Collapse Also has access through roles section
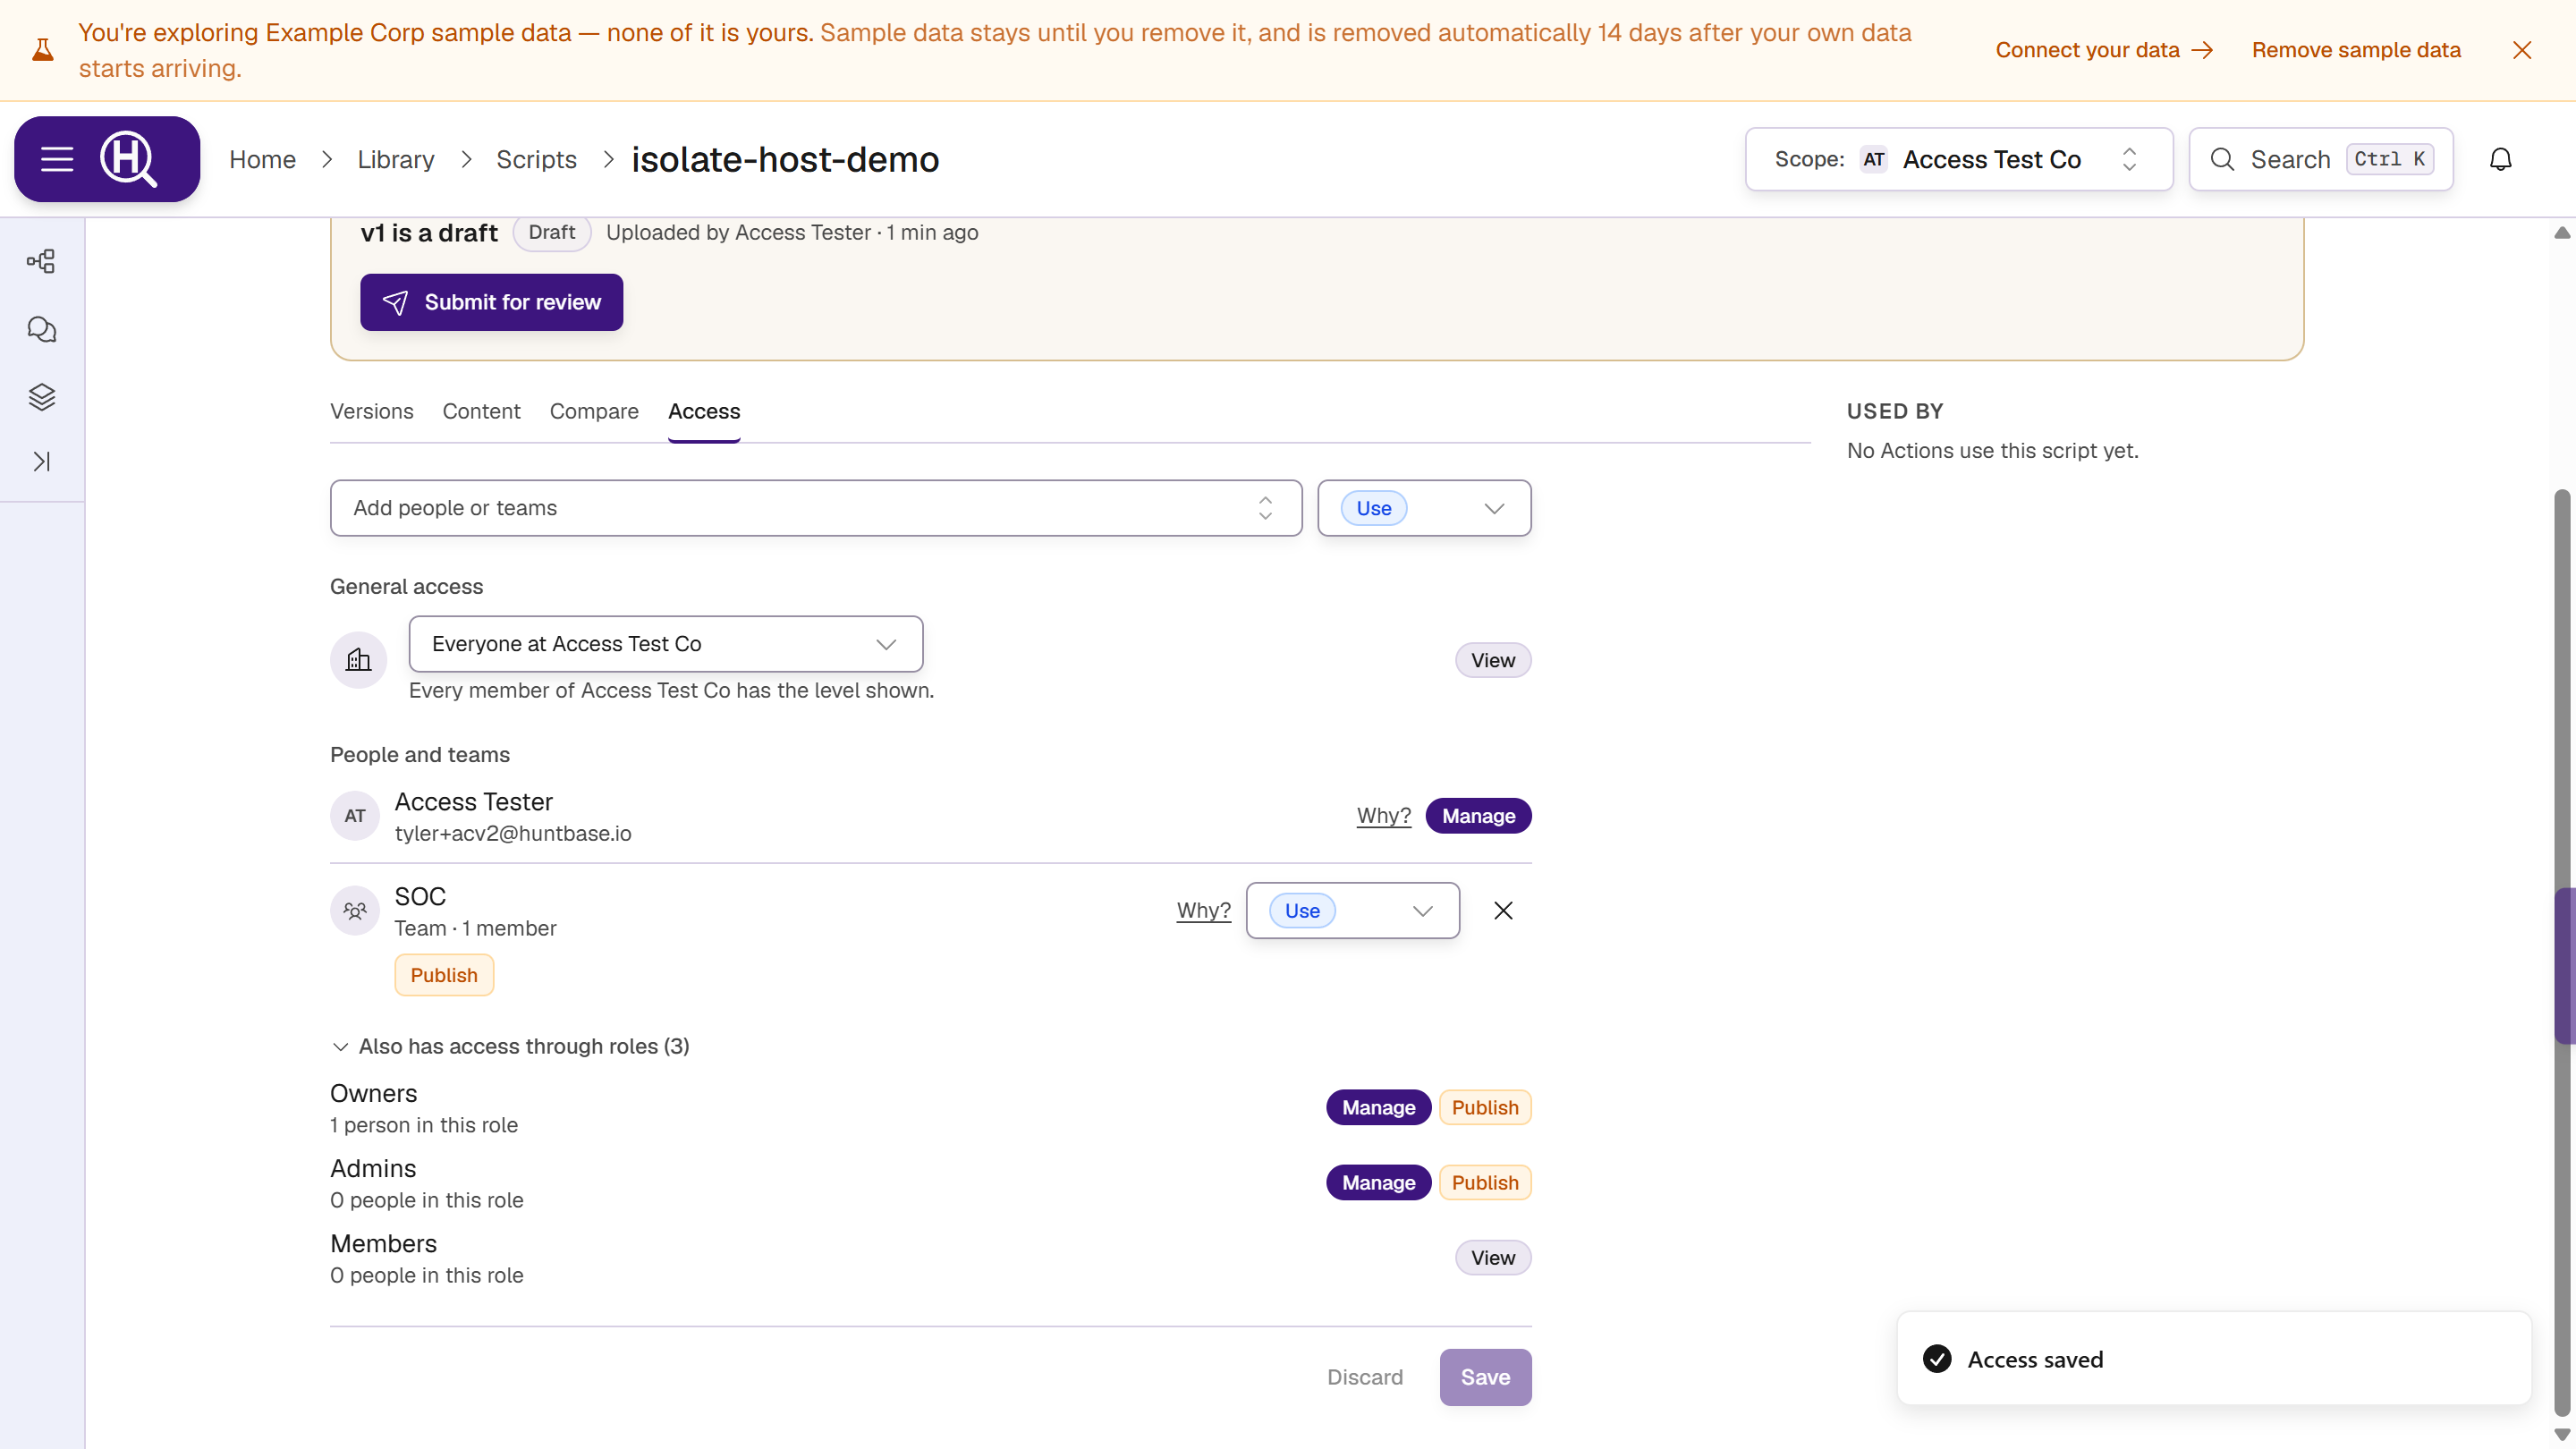Viewport: 2576px width, 1449px height. click(x=510, y=1046)
